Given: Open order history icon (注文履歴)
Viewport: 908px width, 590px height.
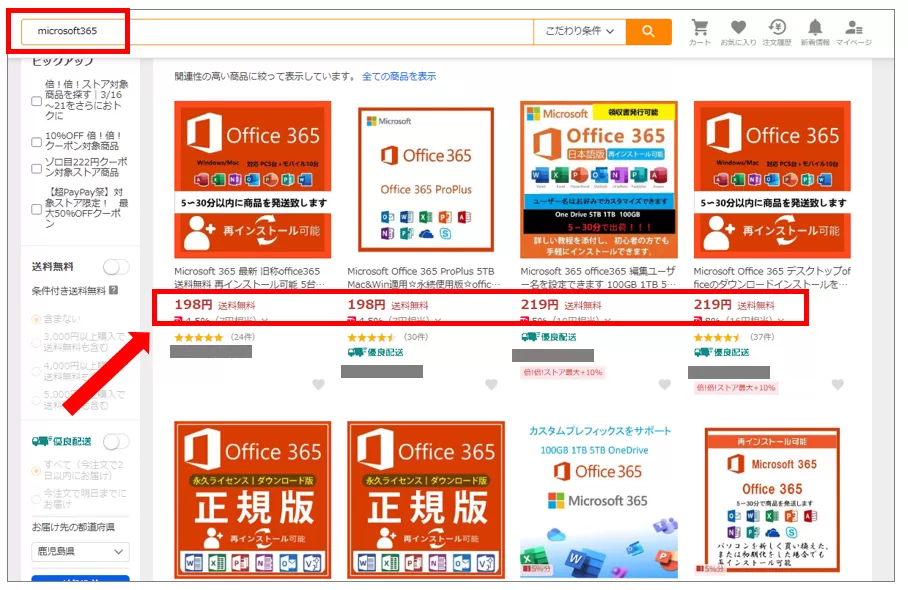Looking at the screenshot, I should click(777, 30).
